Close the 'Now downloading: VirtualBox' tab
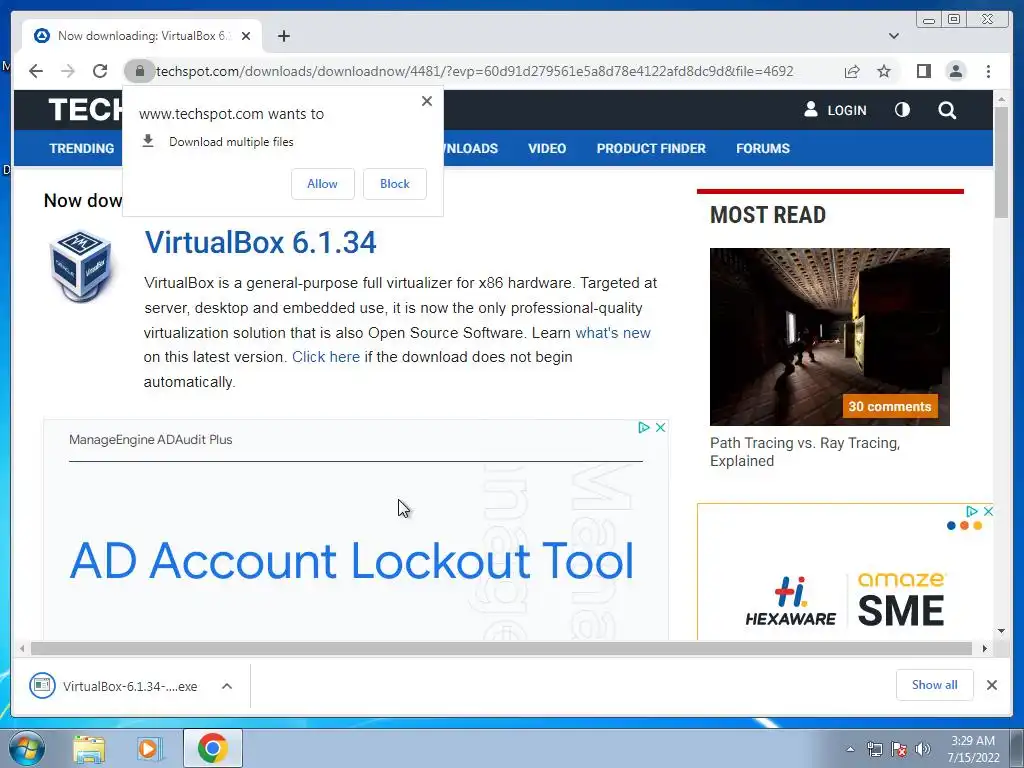 pos(246,36)
